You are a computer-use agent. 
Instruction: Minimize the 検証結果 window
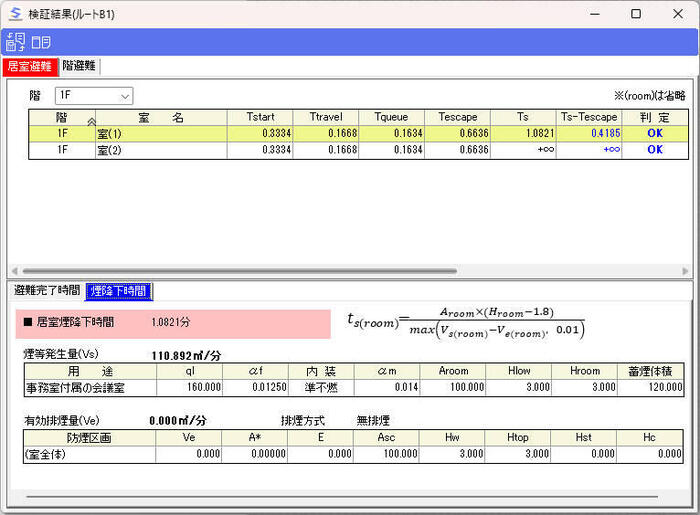(595, 14)
